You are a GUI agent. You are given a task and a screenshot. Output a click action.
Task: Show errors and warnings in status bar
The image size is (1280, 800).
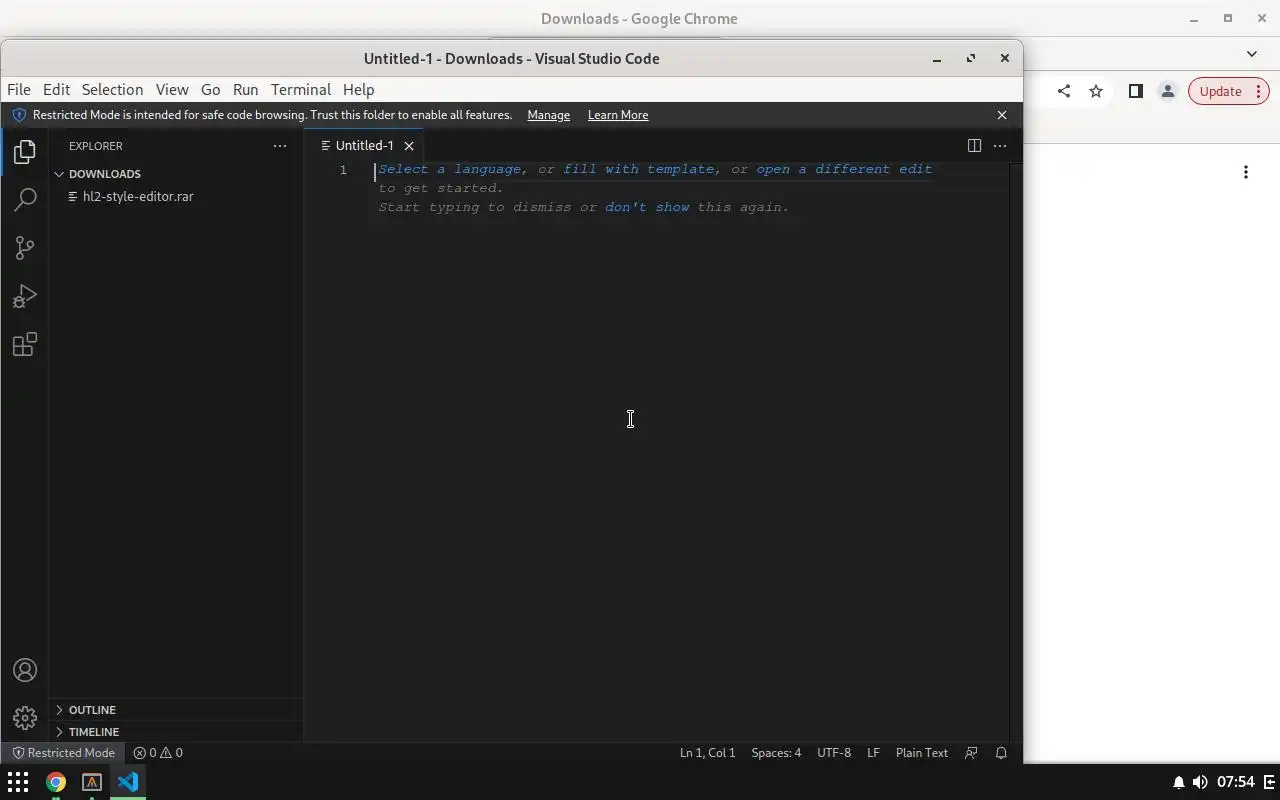click(158, 753)
